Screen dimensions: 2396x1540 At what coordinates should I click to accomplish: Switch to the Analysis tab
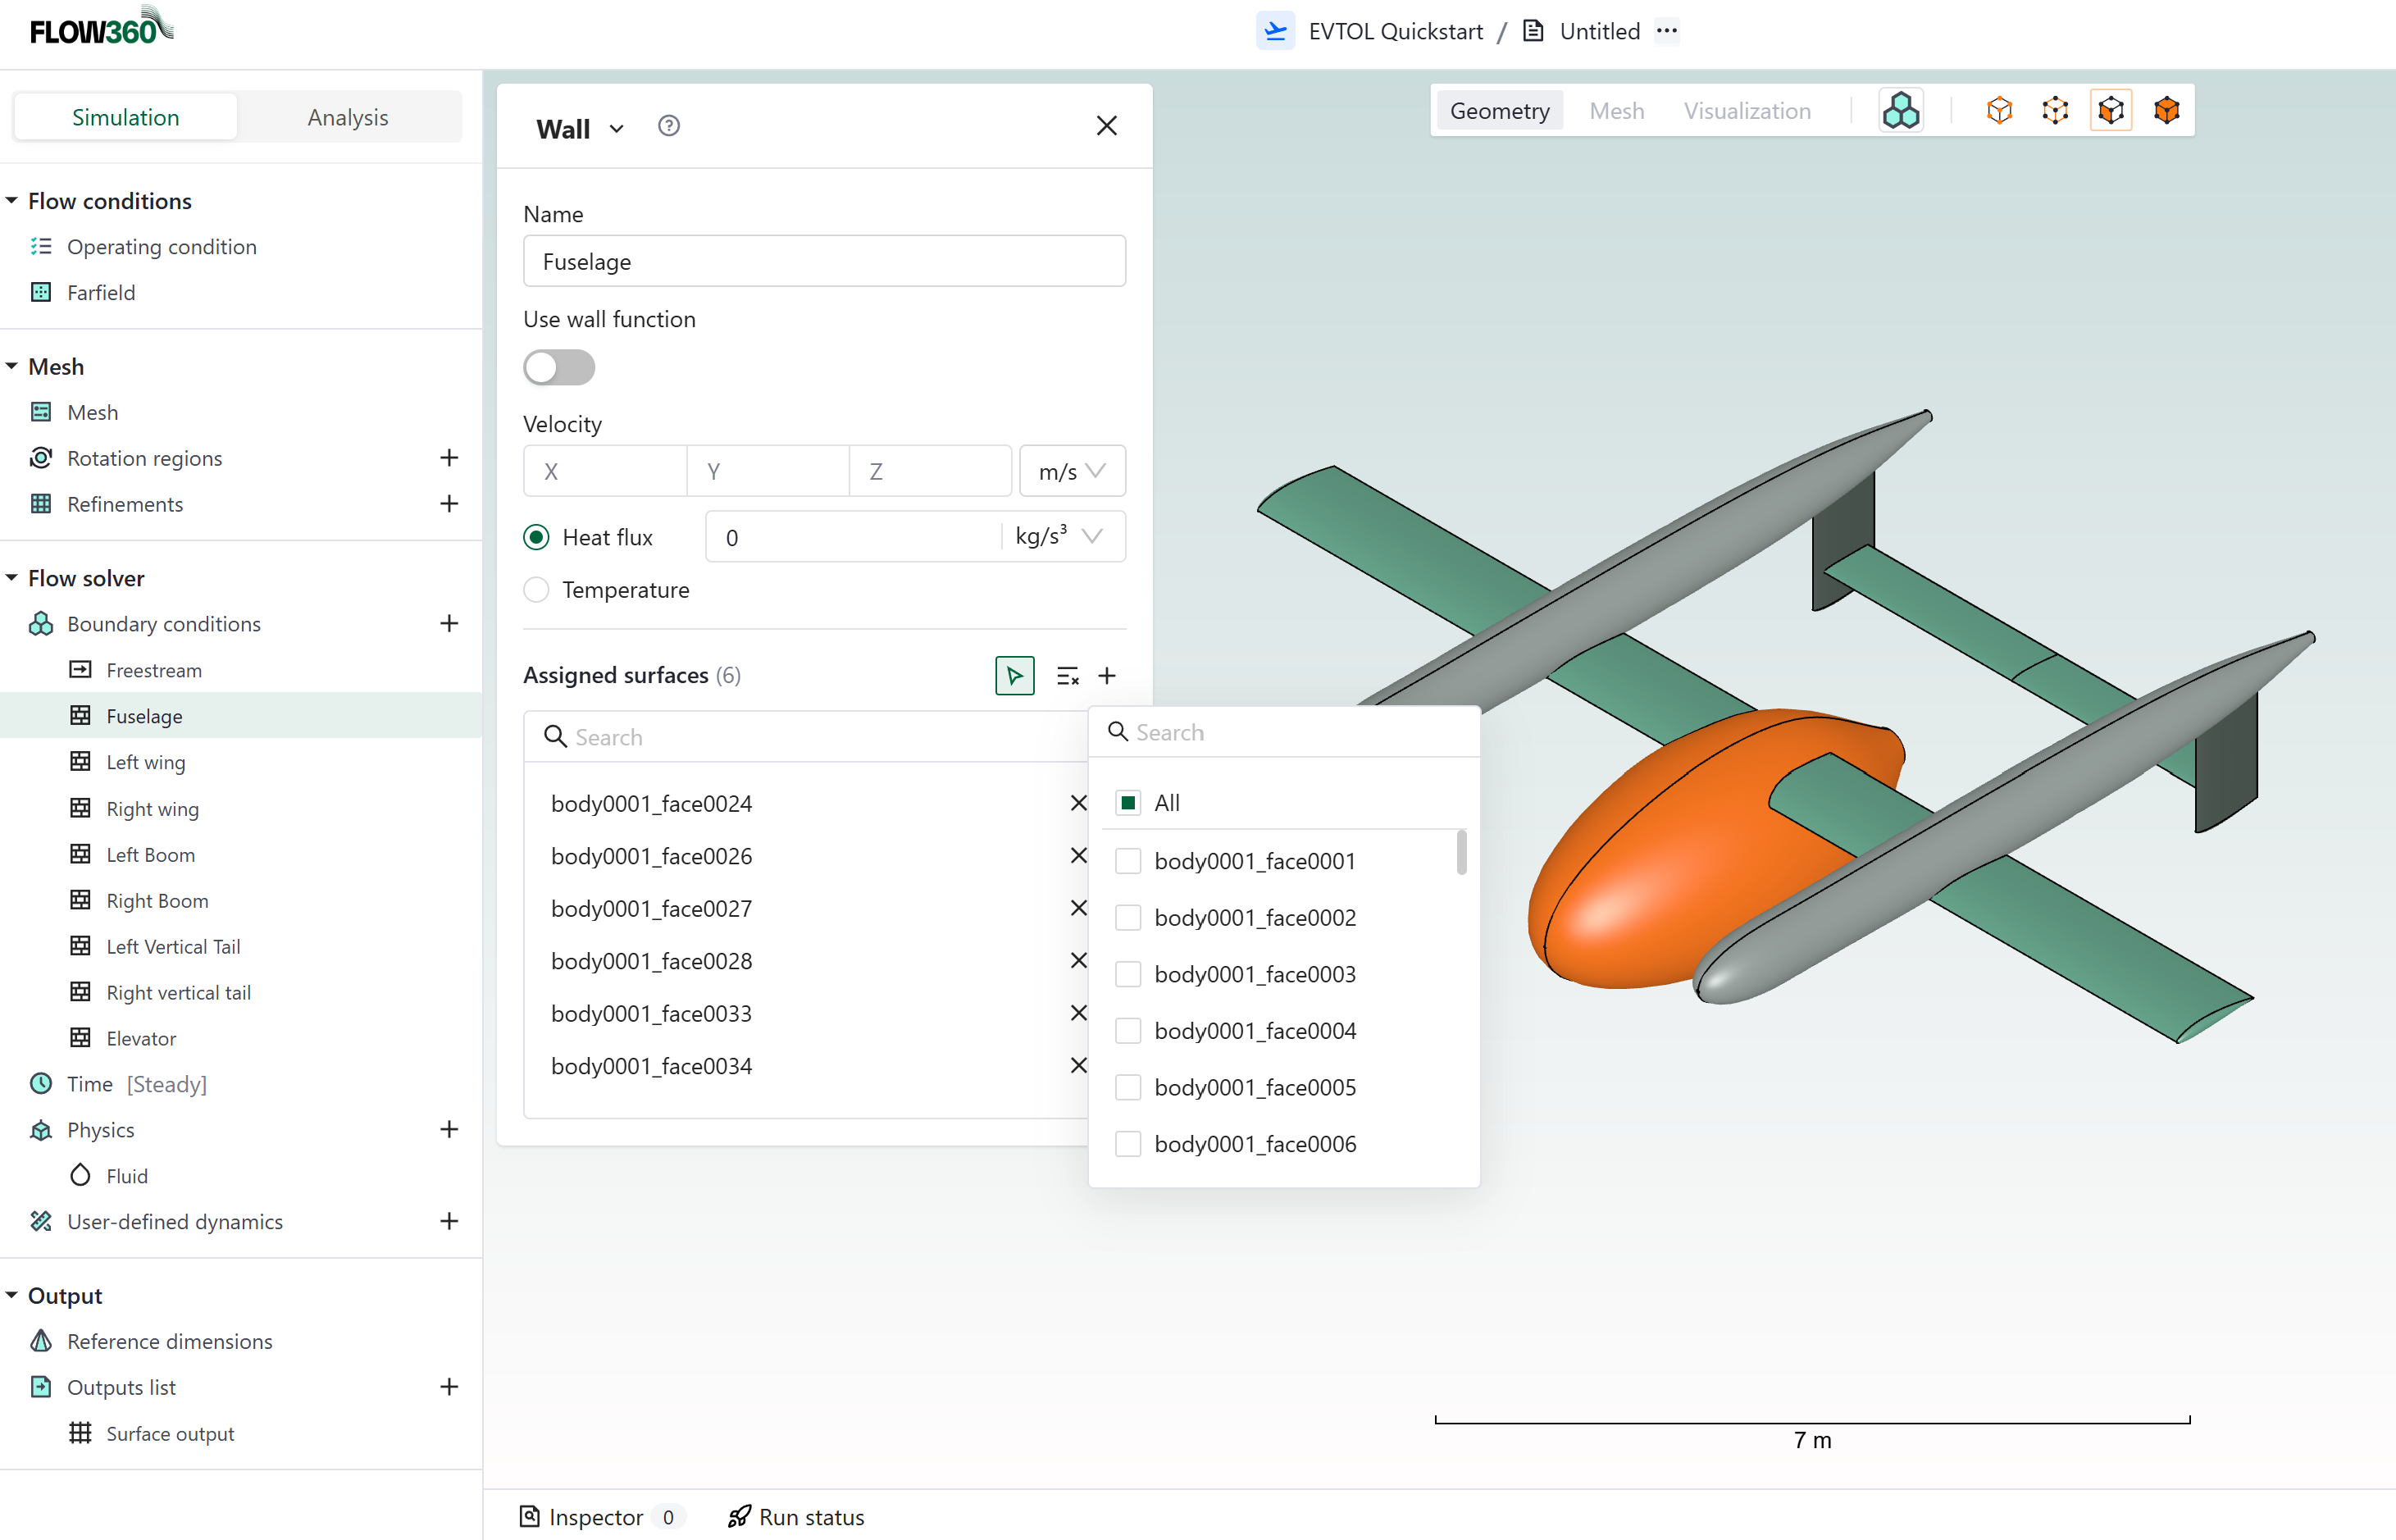(x=347, y=117)
